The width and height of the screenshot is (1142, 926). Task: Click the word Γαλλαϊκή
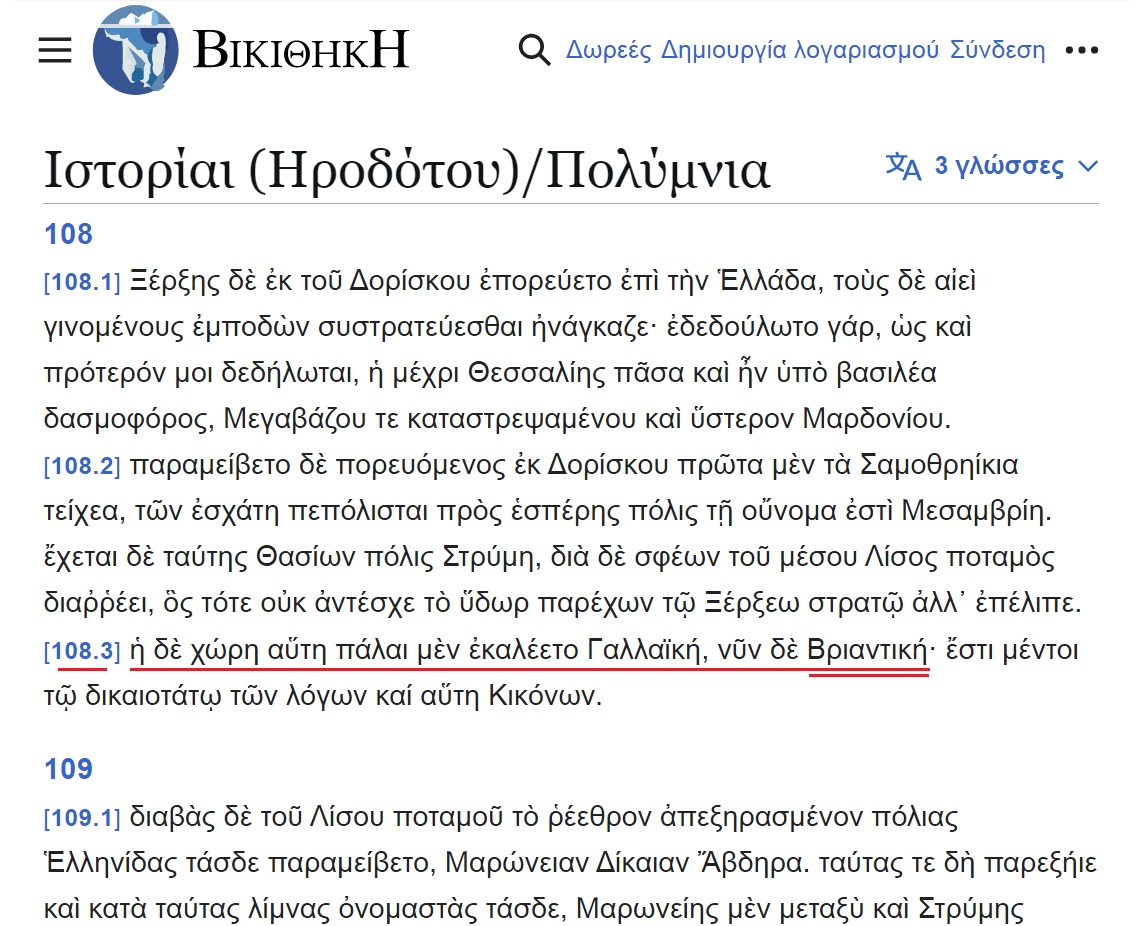pyautogui.click(x=647, y=649)
